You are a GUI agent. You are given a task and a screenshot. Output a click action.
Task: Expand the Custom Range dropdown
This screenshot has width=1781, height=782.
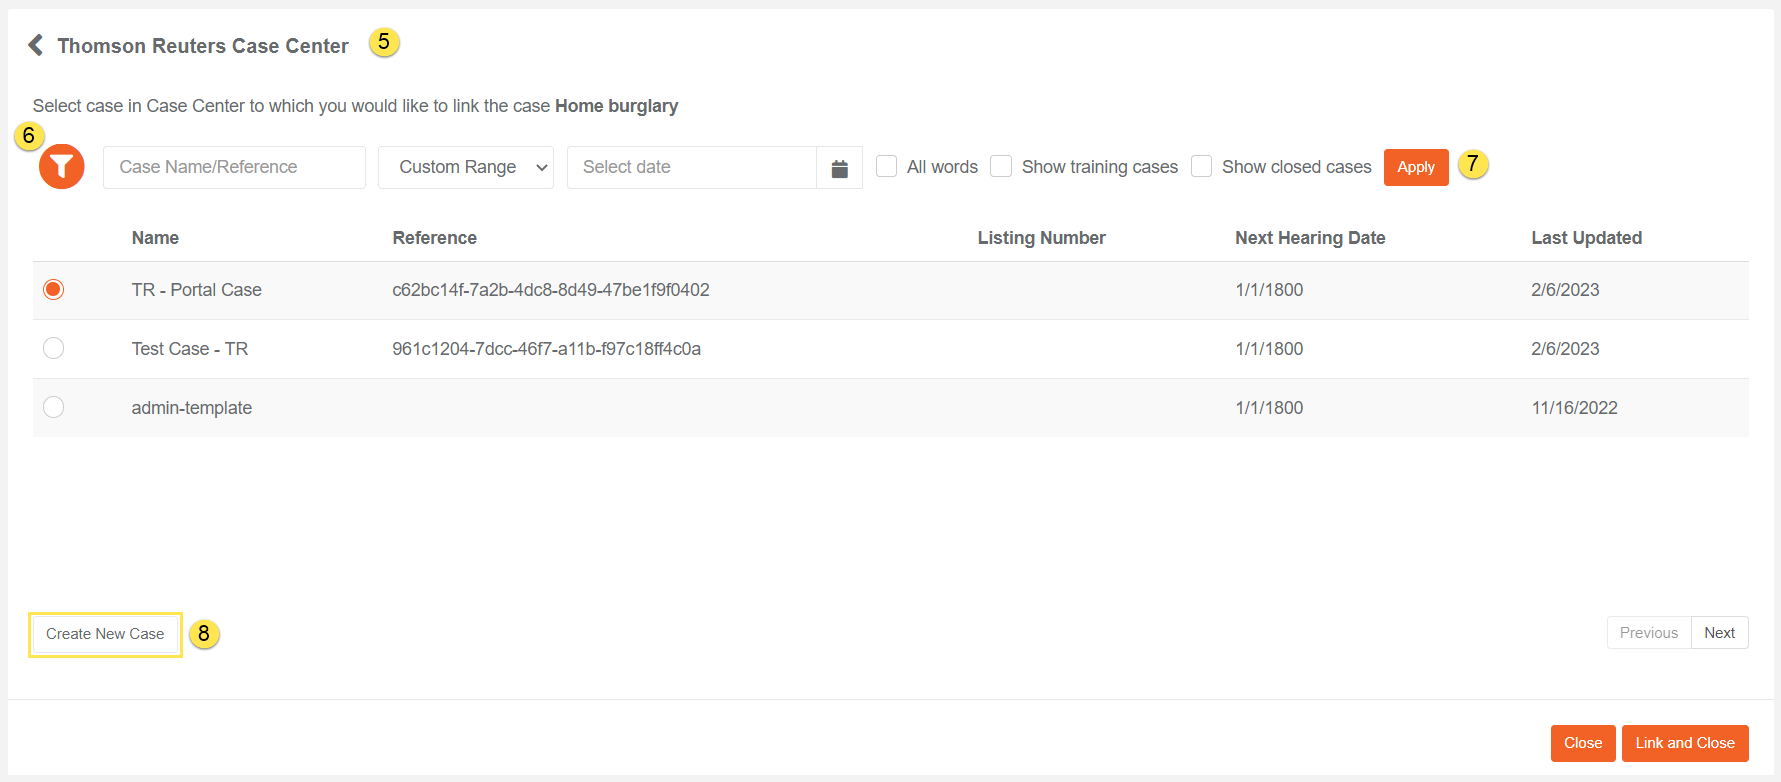pos(465,167)
